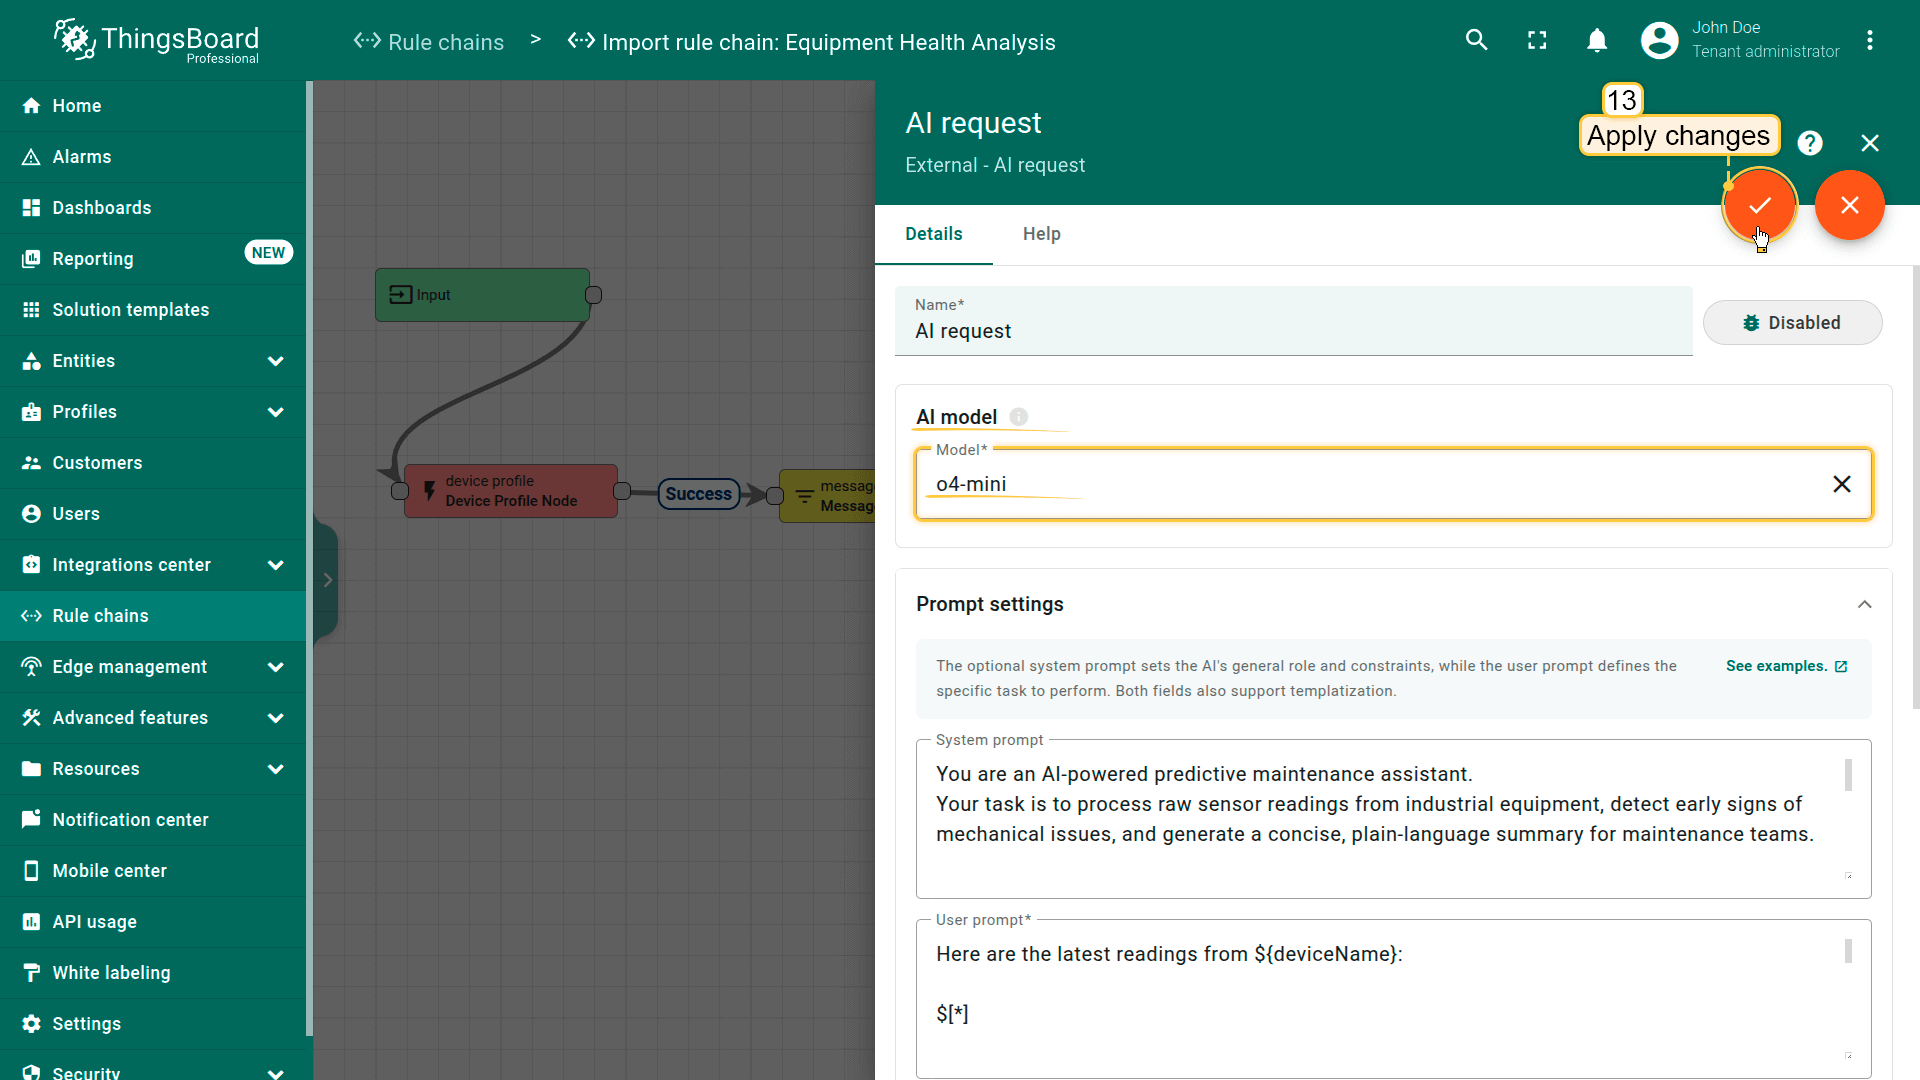Expand the Integrations center chevron
This screenshot has height=1080, width=1920.
(x=276, y=565)
